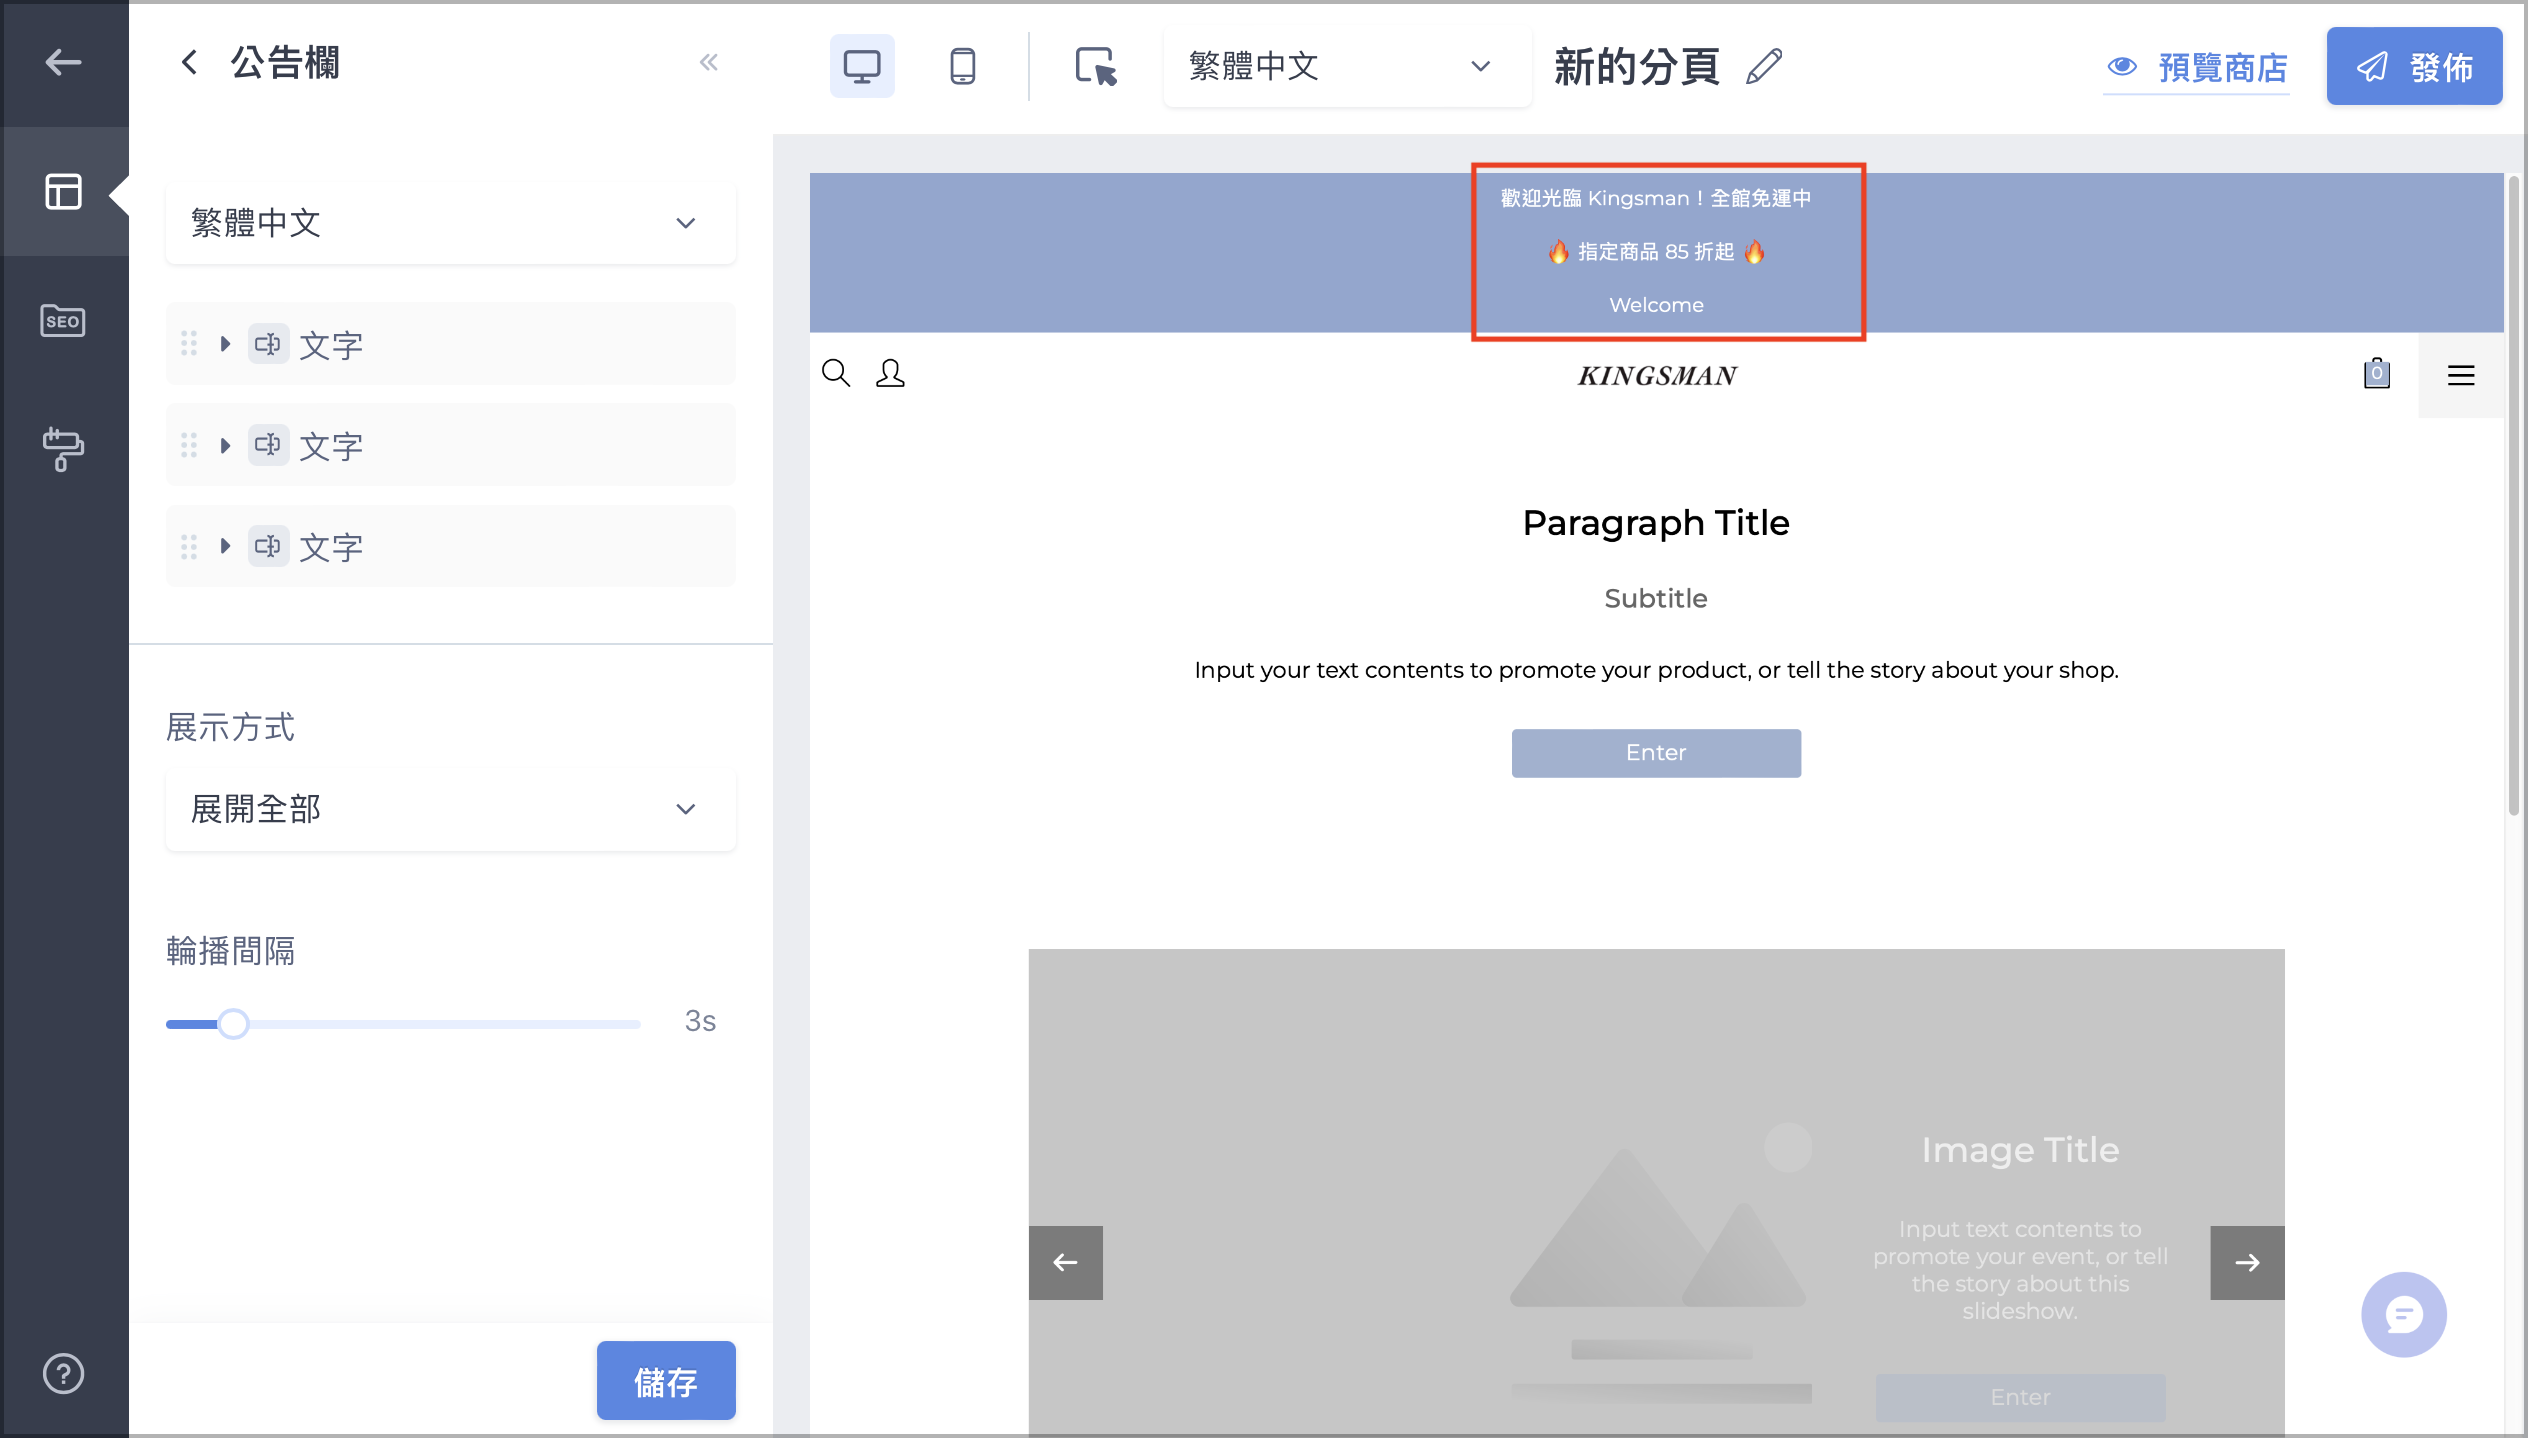
Task: Expand the first 文字 item
Action: 225,344
